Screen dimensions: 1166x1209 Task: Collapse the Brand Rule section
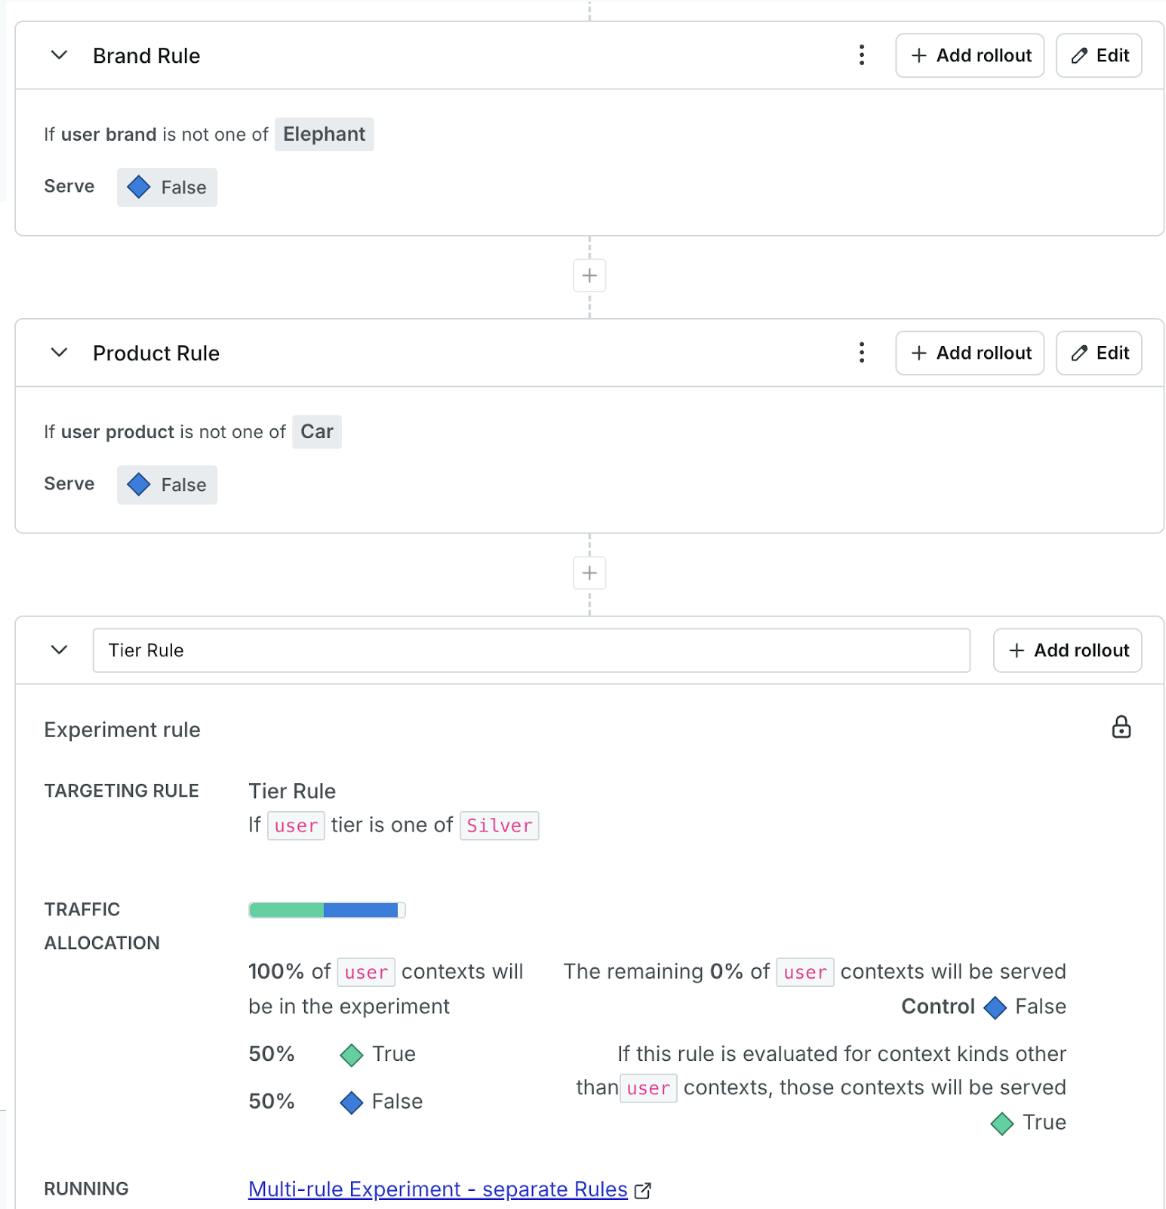pyautogui.click(x=59, y=56)
